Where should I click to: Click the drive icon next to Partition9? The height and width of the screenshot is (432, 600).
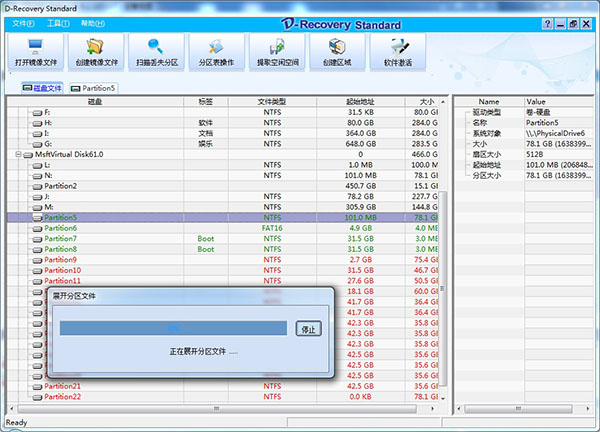[x=37, y=260]
